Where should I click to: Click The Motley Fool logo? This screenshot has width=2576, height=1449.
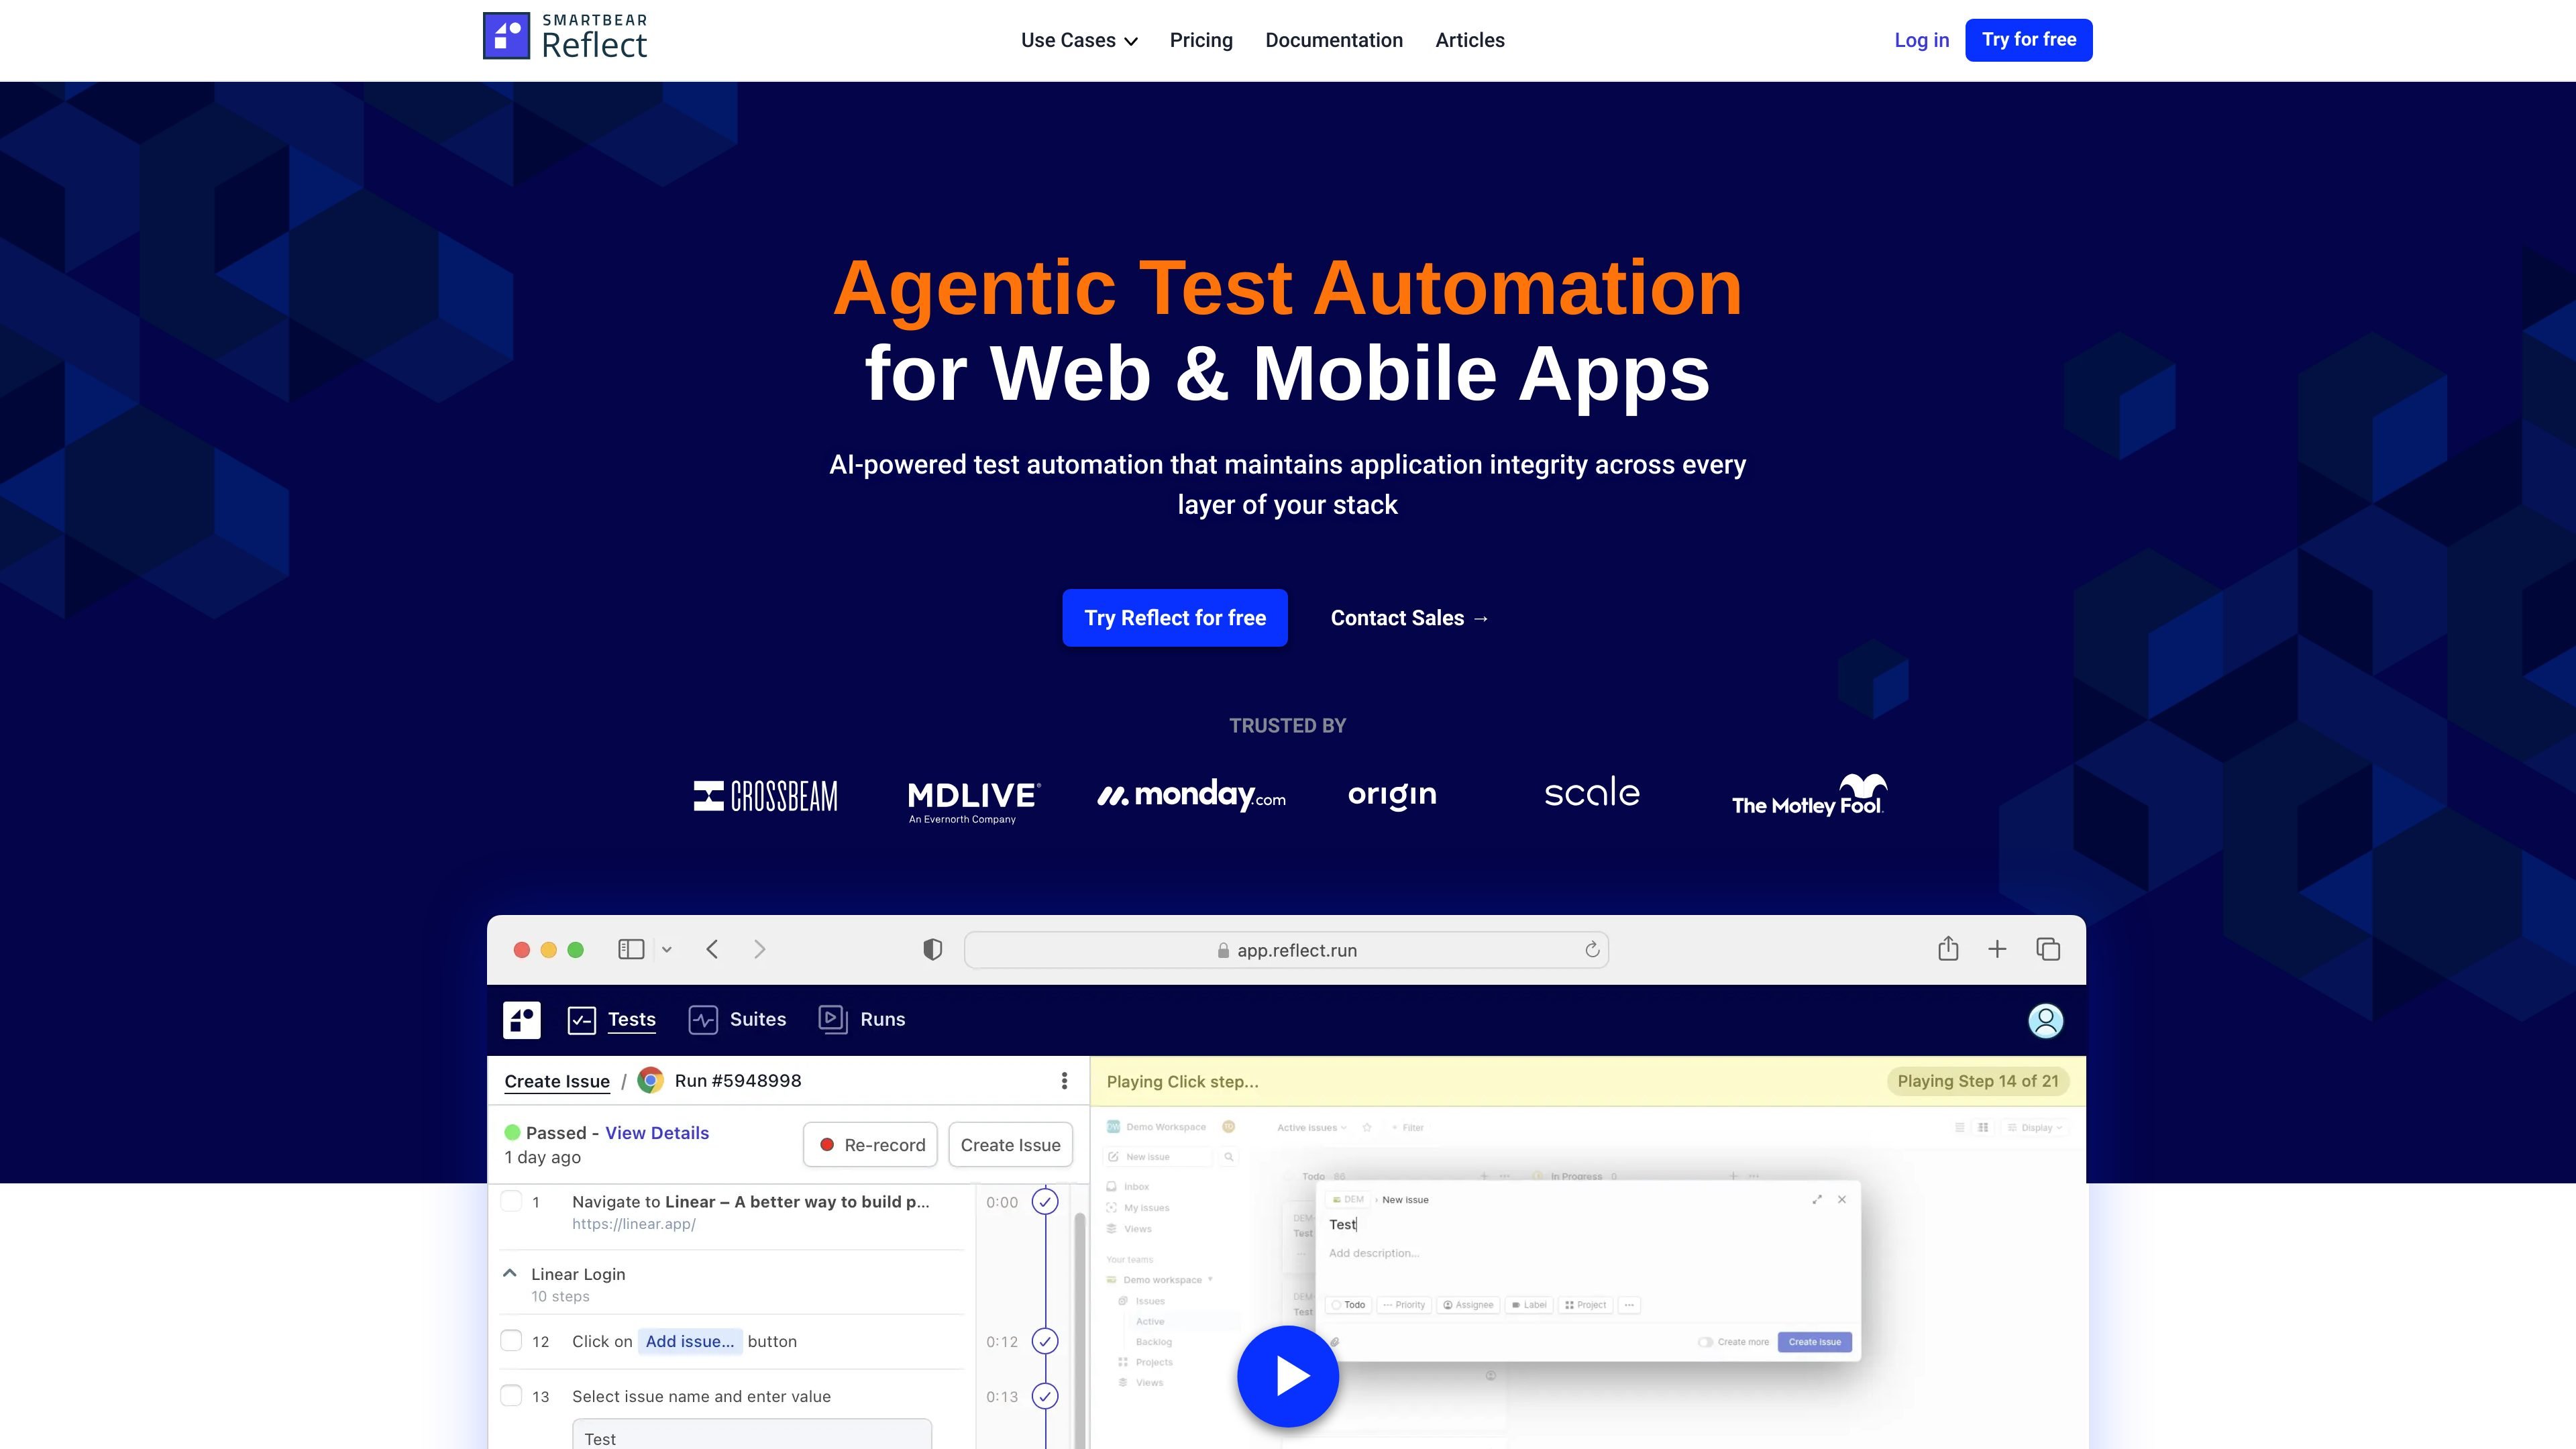(1809, 796)
